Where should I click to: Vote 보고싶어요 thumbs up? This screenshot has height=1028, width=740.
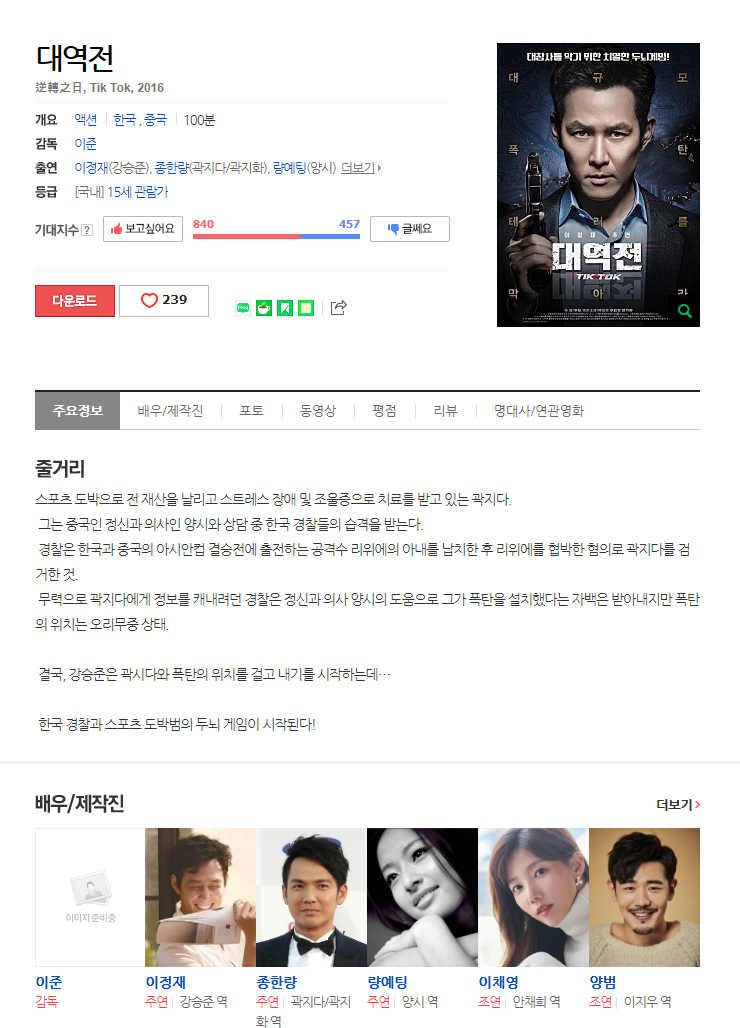[x=143, y=229]
